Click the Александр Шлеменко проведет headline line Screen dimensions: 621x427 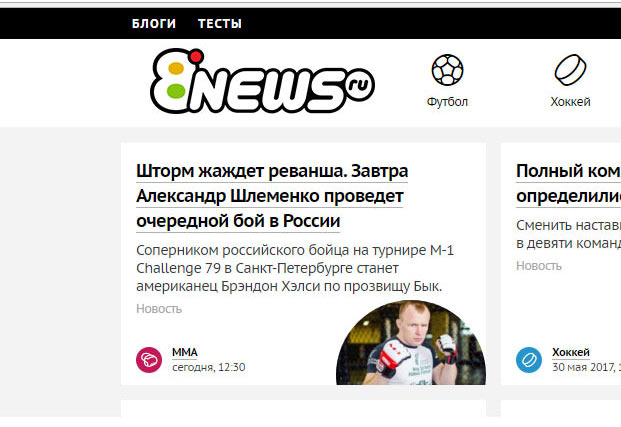[x=270, y=196]
